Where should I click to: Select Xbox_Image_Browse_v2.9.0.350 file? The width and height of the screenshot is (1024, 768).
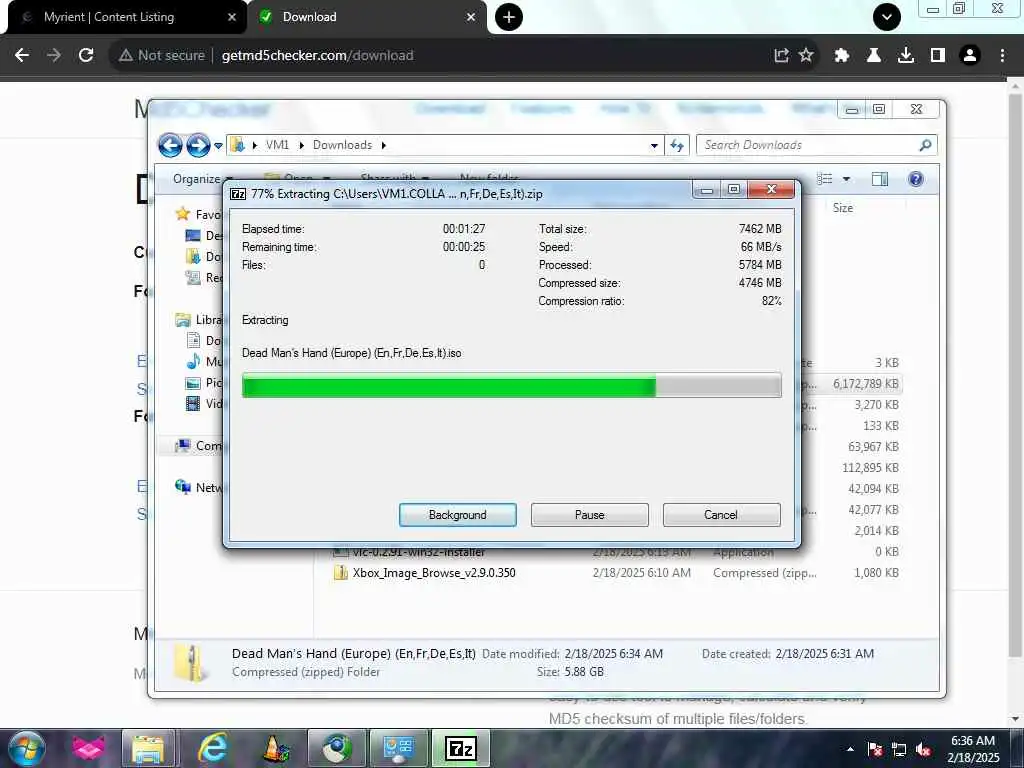[x=434, y=573]
